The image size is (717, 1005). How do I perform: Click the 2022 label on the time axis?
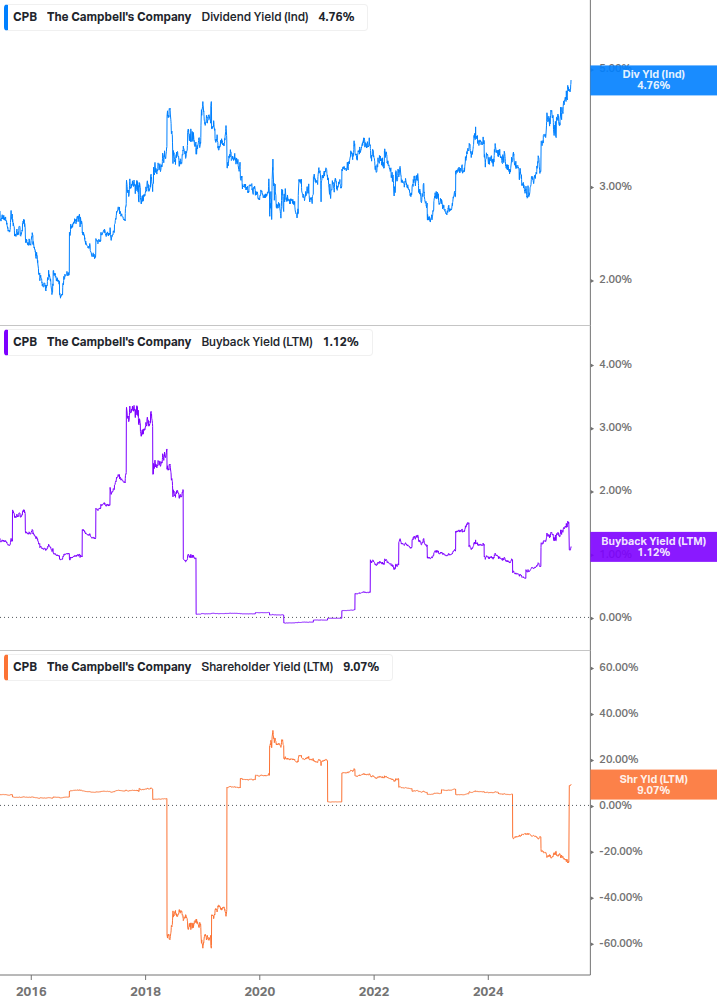click(x=374, y=992)
